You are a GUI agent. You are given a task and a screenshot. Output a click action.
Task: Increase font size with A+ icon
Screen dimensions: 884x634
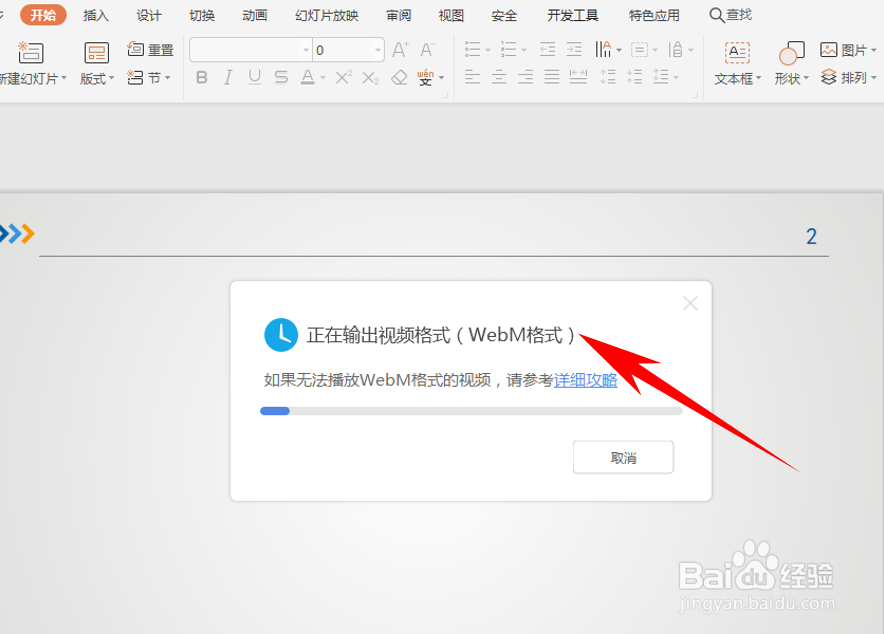point(400,50)
